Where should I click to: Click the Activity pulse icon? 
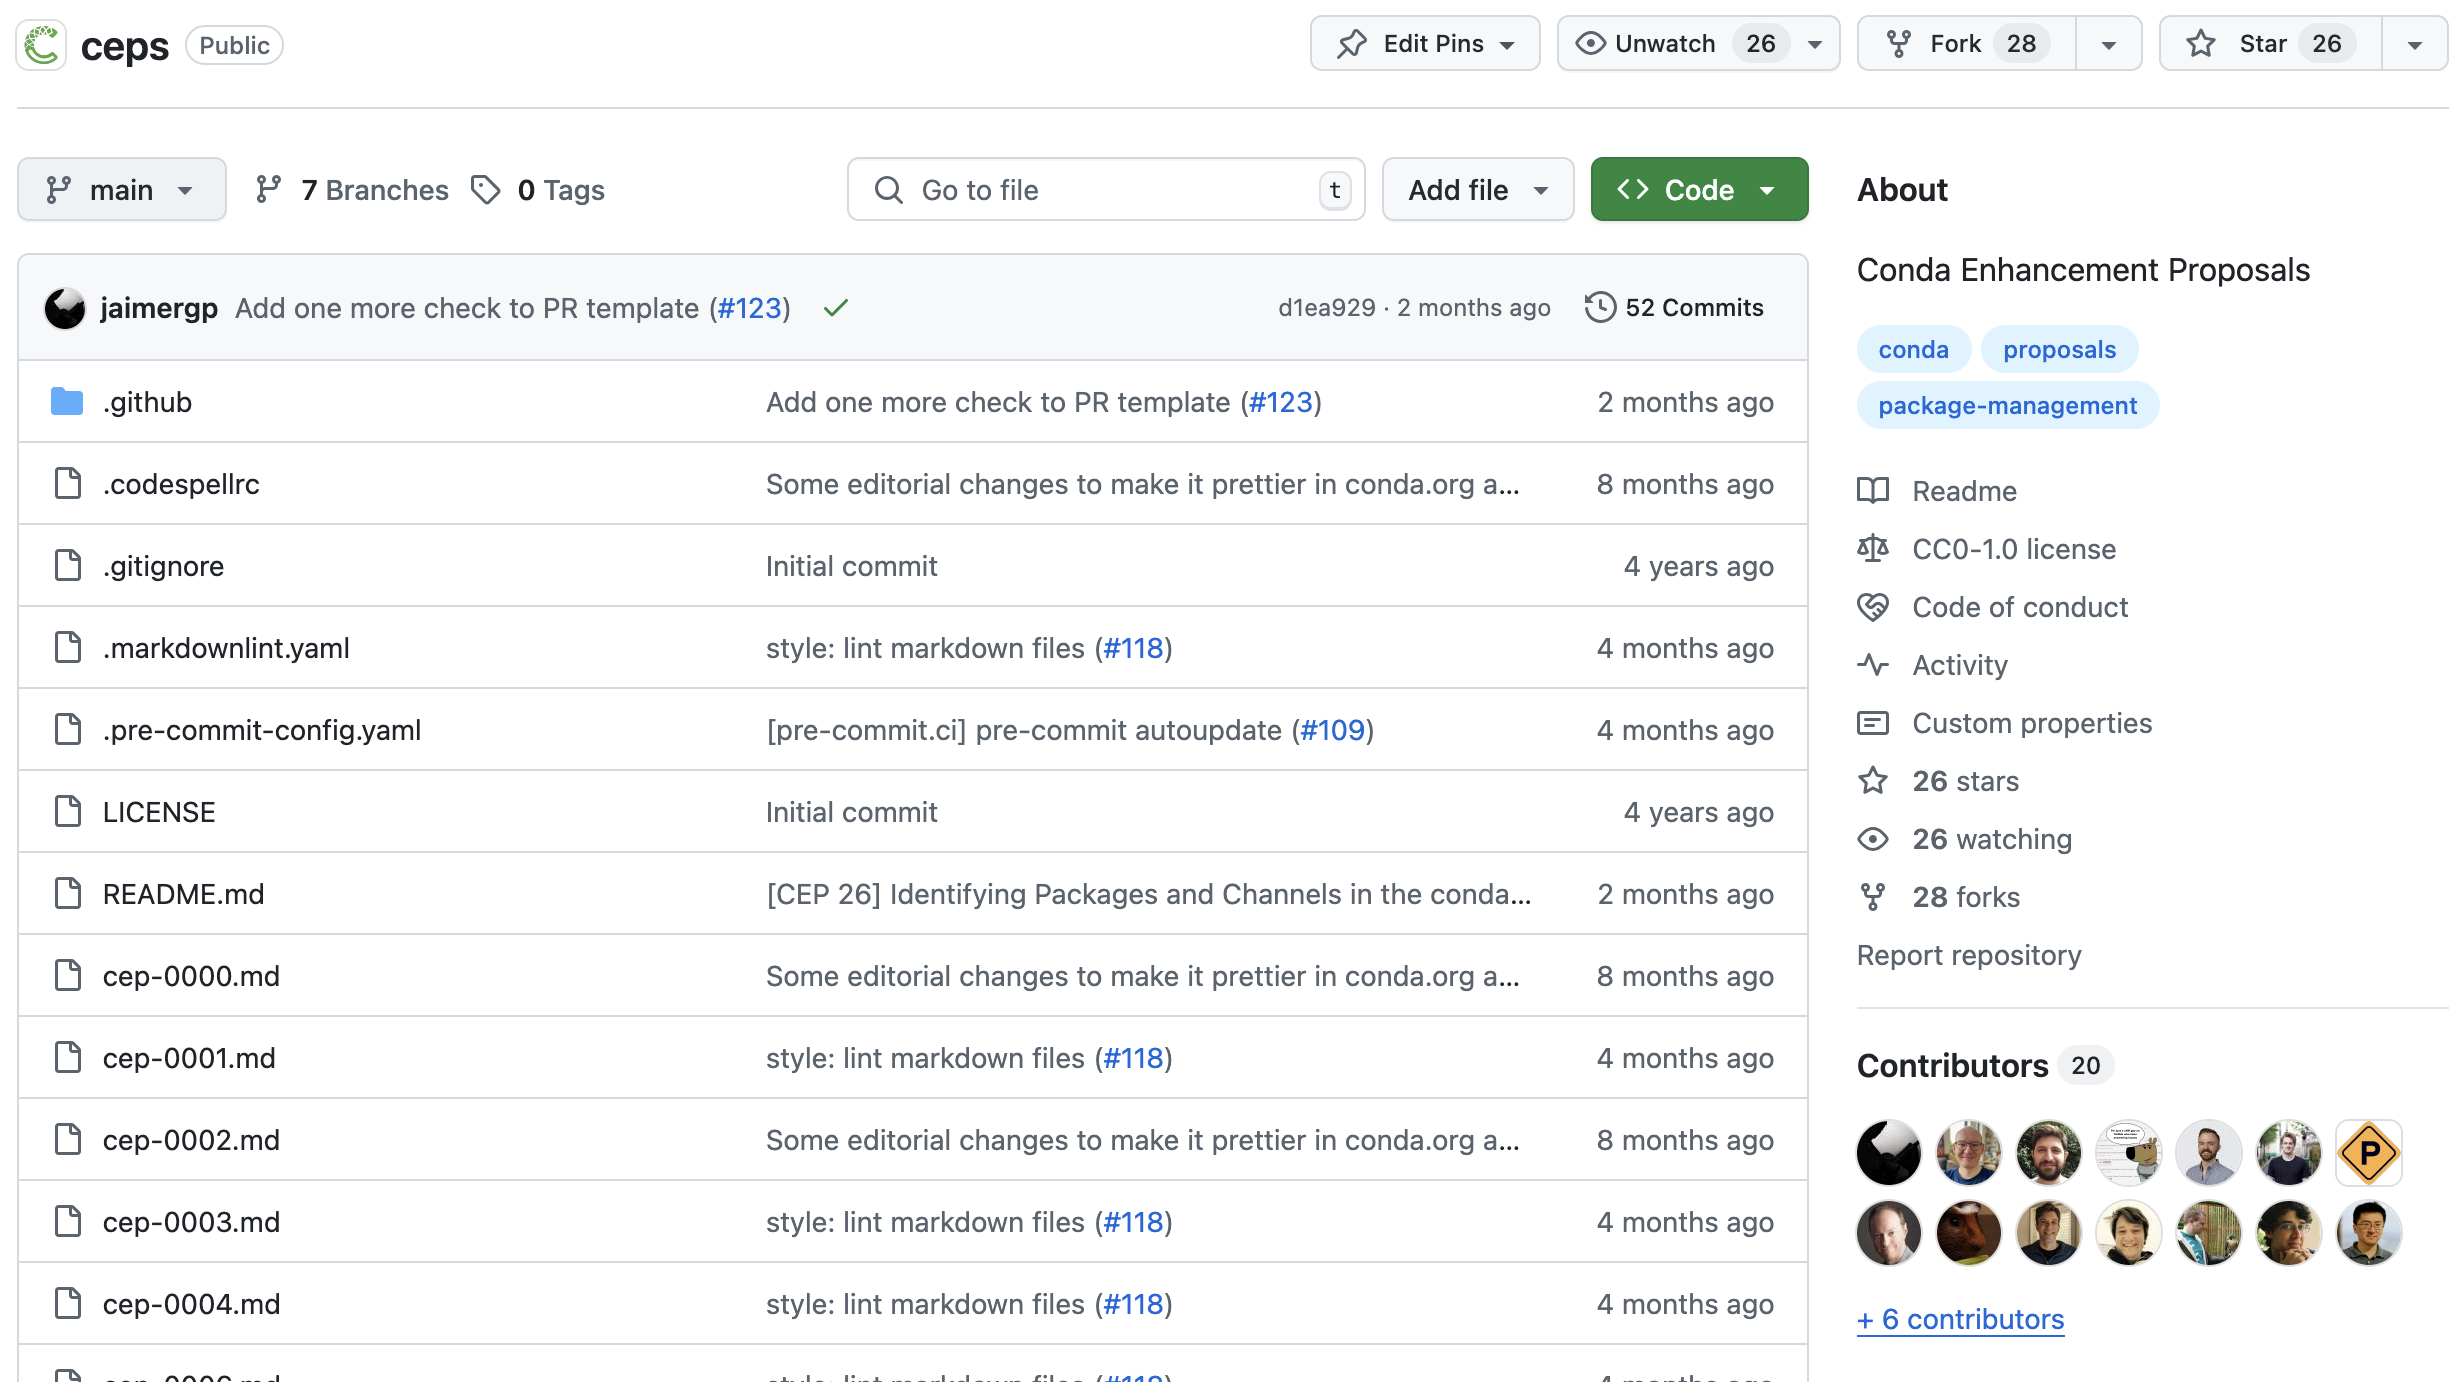1872,665
